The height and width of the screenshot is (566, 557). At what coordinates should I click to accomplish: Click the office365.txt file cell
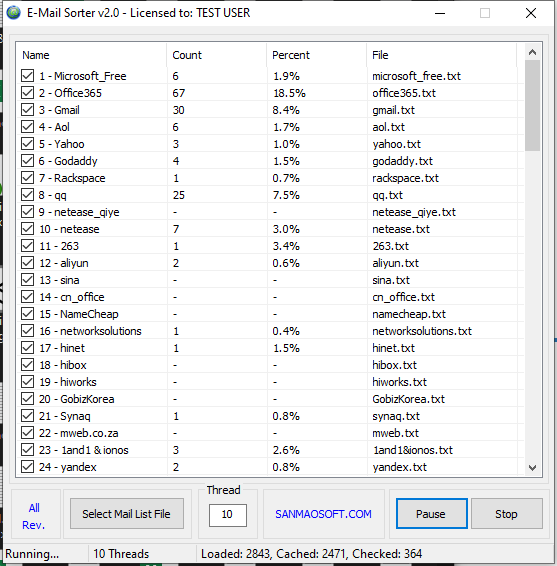pyautogui.click(x=404, y=93)
